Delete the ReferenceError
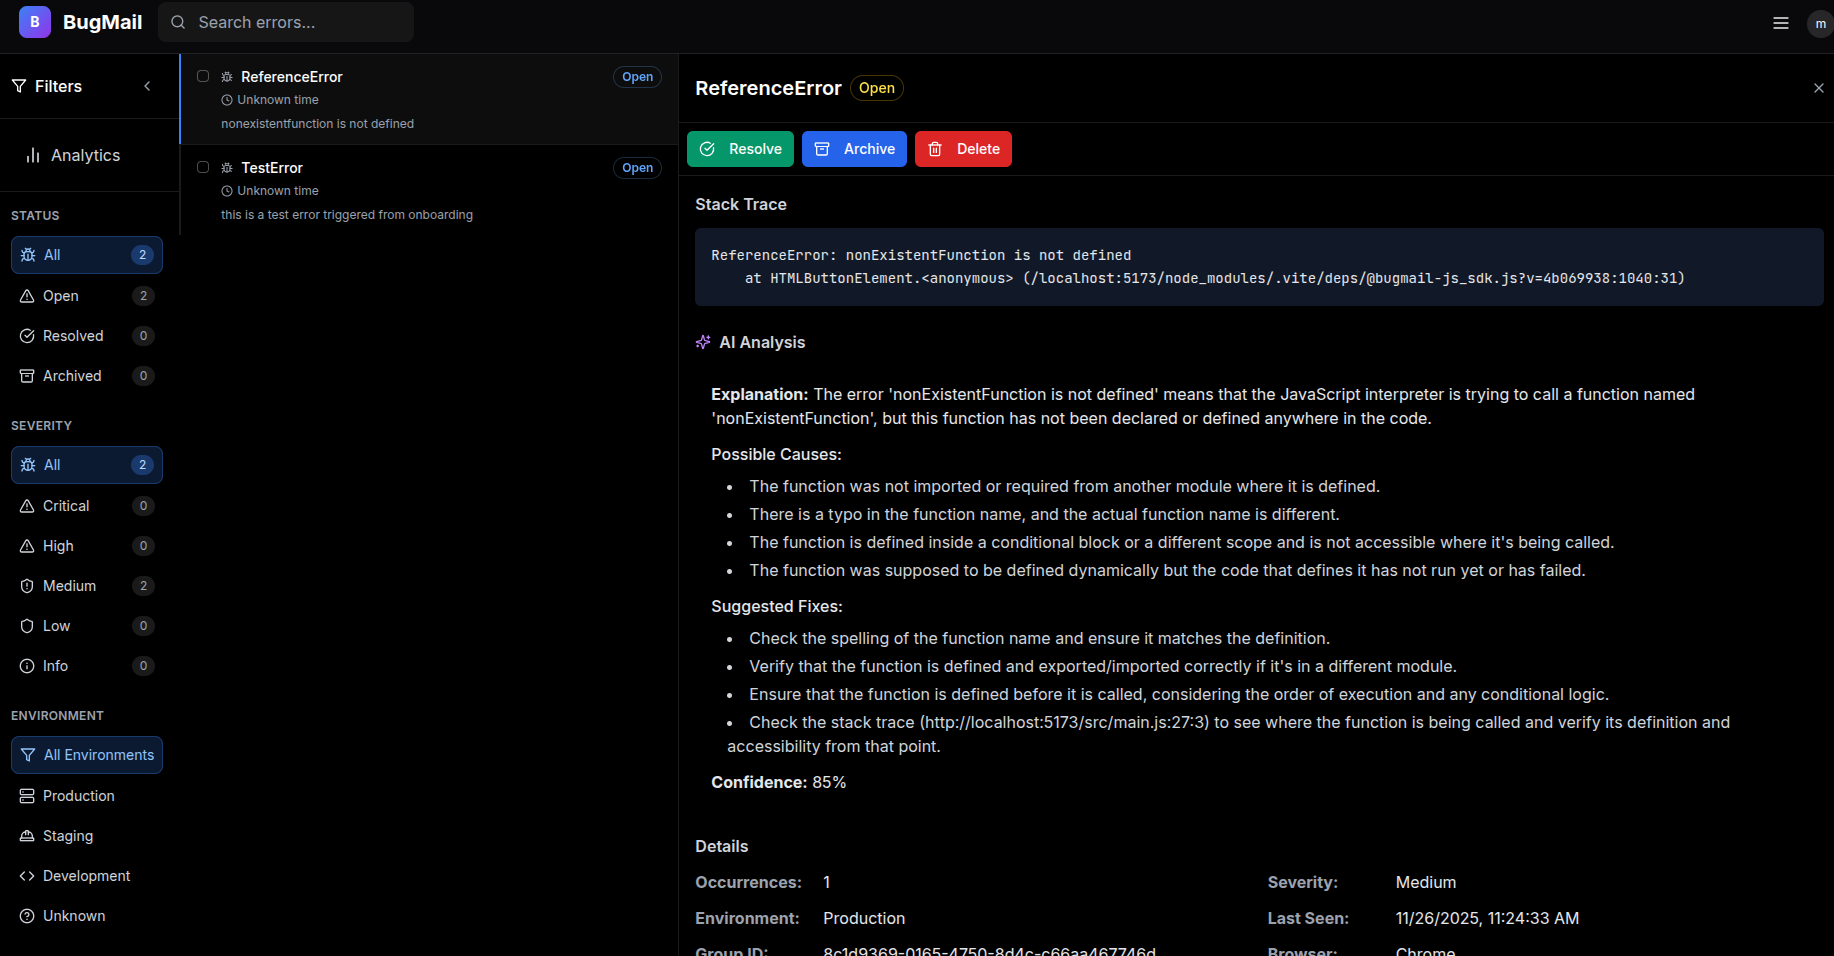The image size is (1834, 956). point(962,148)
